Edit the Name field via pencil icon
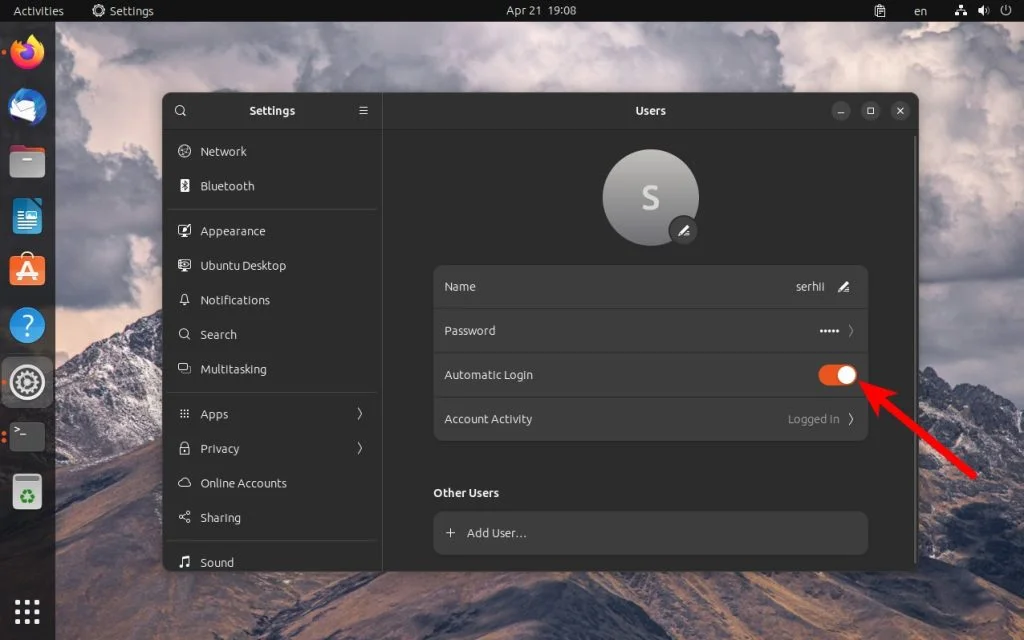1024x640 pixels. 843,286
